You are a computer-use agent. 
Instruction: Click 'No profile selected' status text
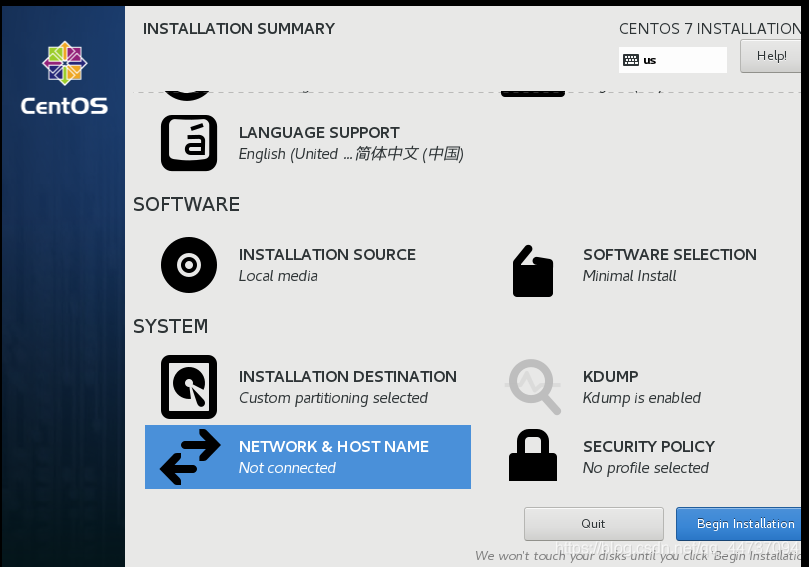645,468
